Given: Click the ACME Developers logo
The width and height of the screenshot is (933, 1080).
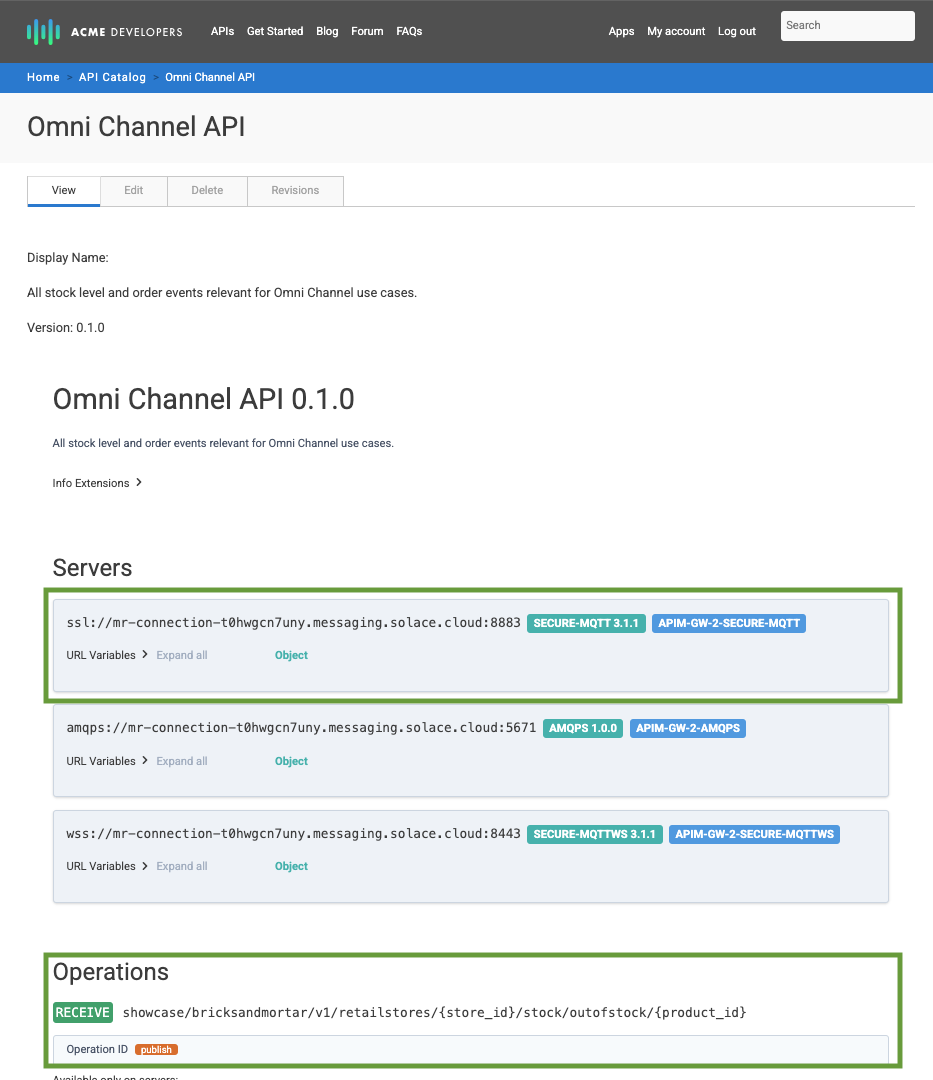Looking at the screenshot, I should click(x=105, y=31).
